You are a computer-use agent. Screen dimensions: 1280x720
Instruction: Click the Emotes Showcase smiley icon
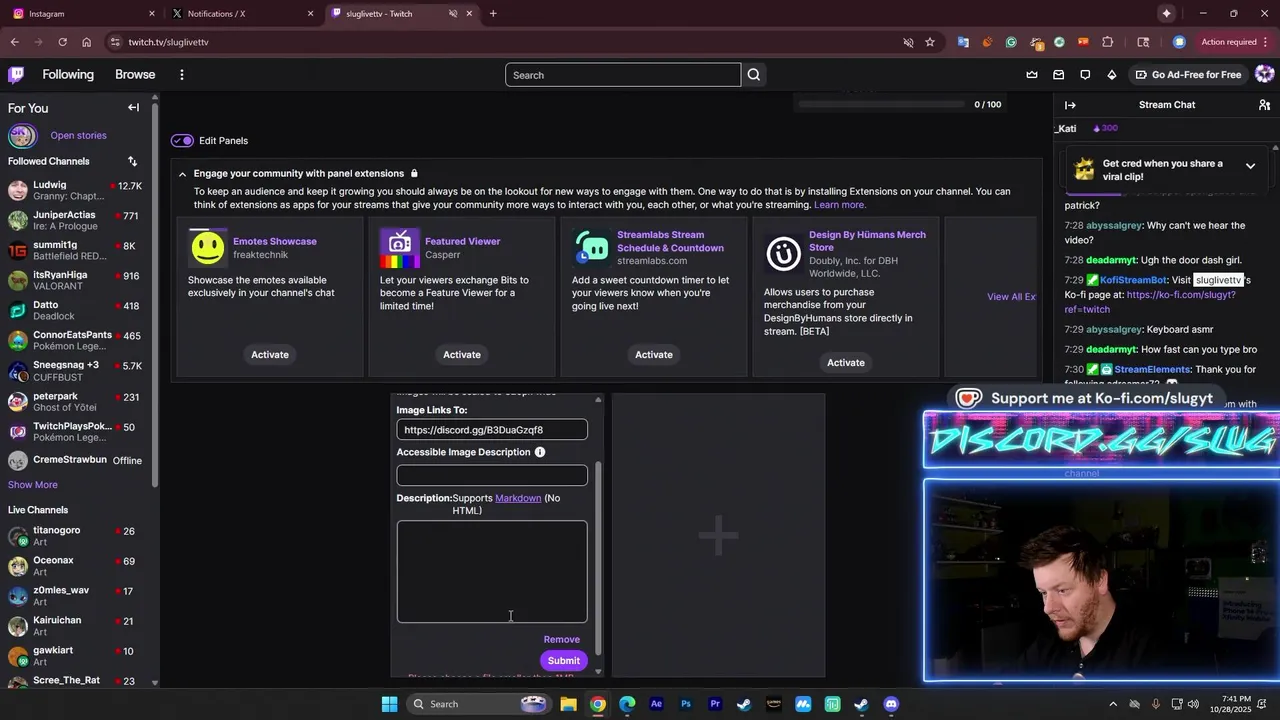pyautogui.click(x=208, y=248)
